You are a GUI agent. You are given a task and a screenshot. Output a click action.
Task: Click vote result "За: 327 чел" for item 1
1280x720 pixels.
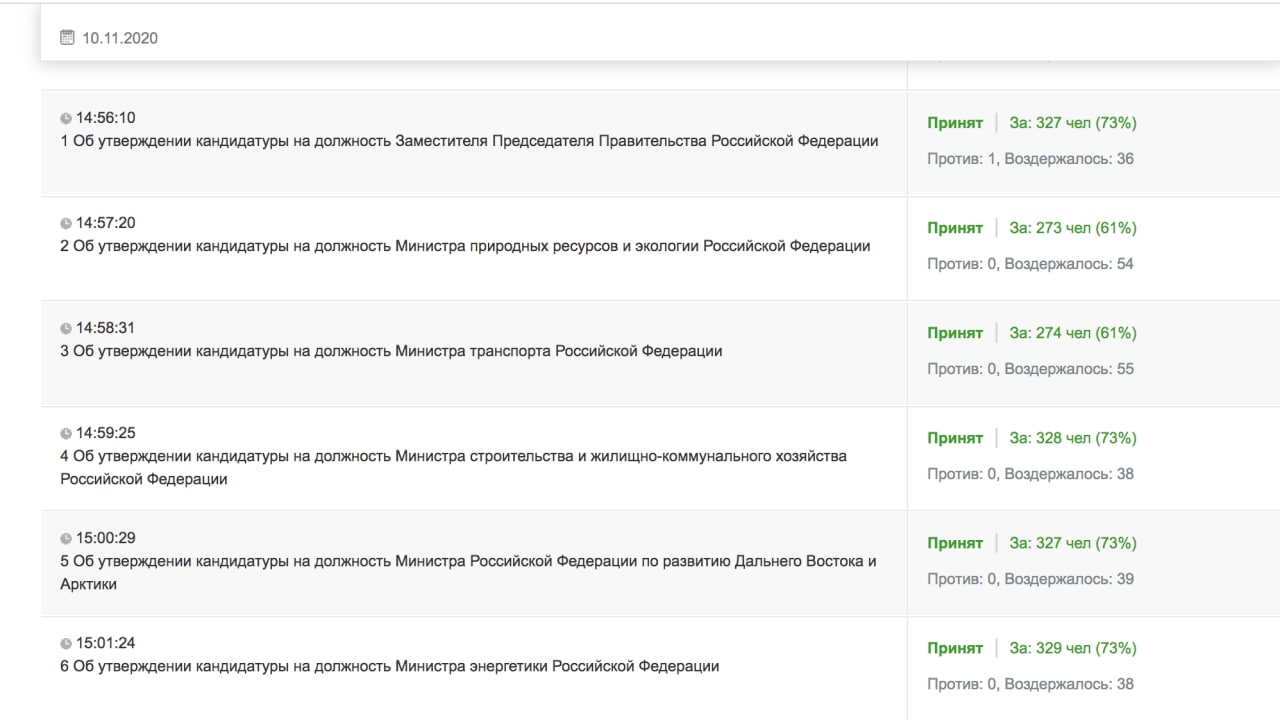pyautogui.click(x=1072, y=123)
